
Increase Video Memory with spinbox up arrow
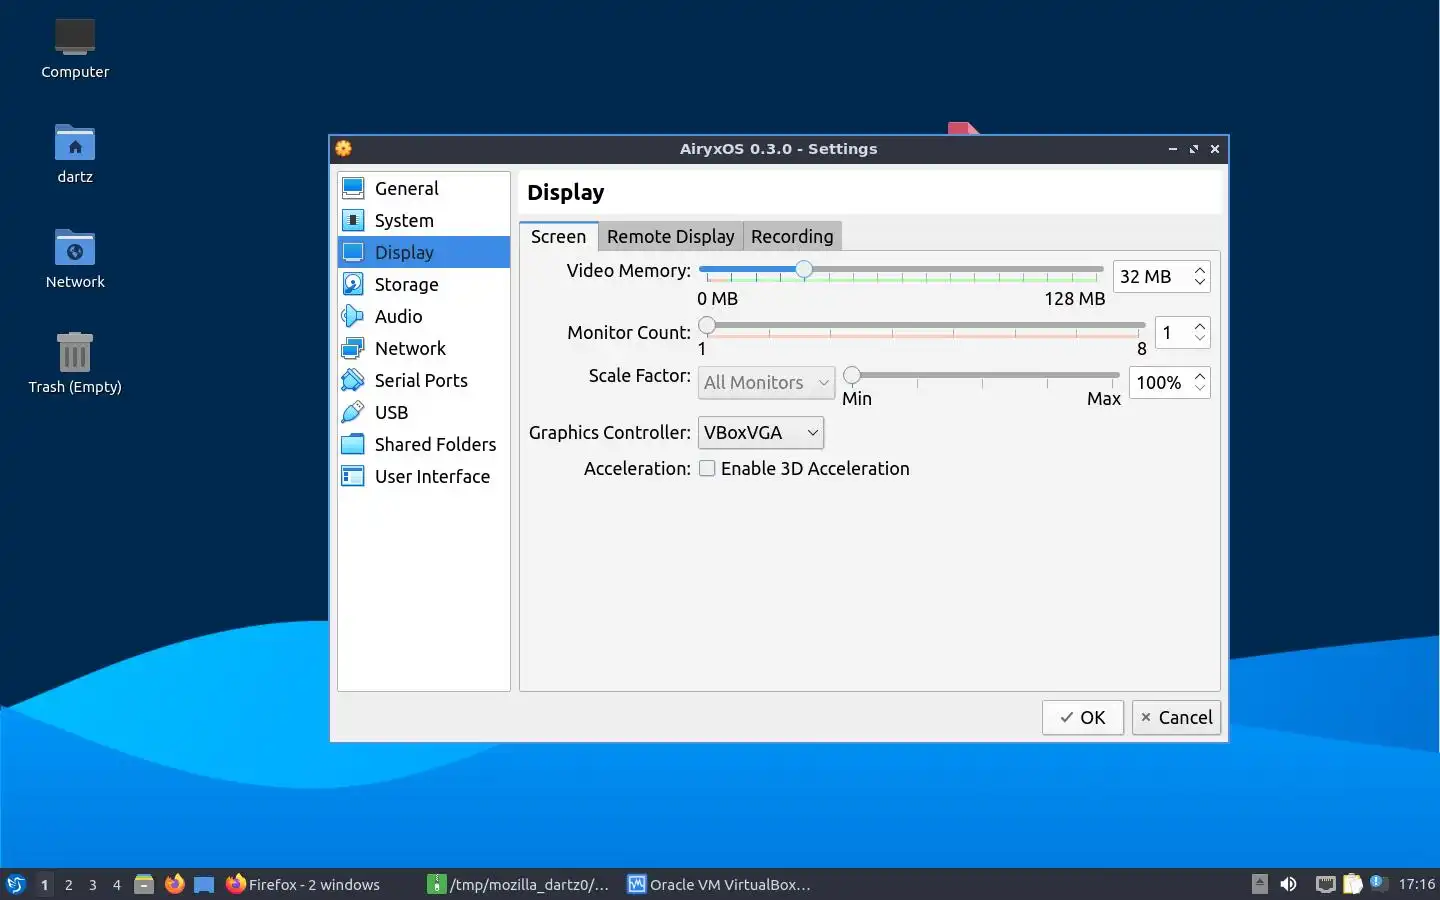(1200, 270)
